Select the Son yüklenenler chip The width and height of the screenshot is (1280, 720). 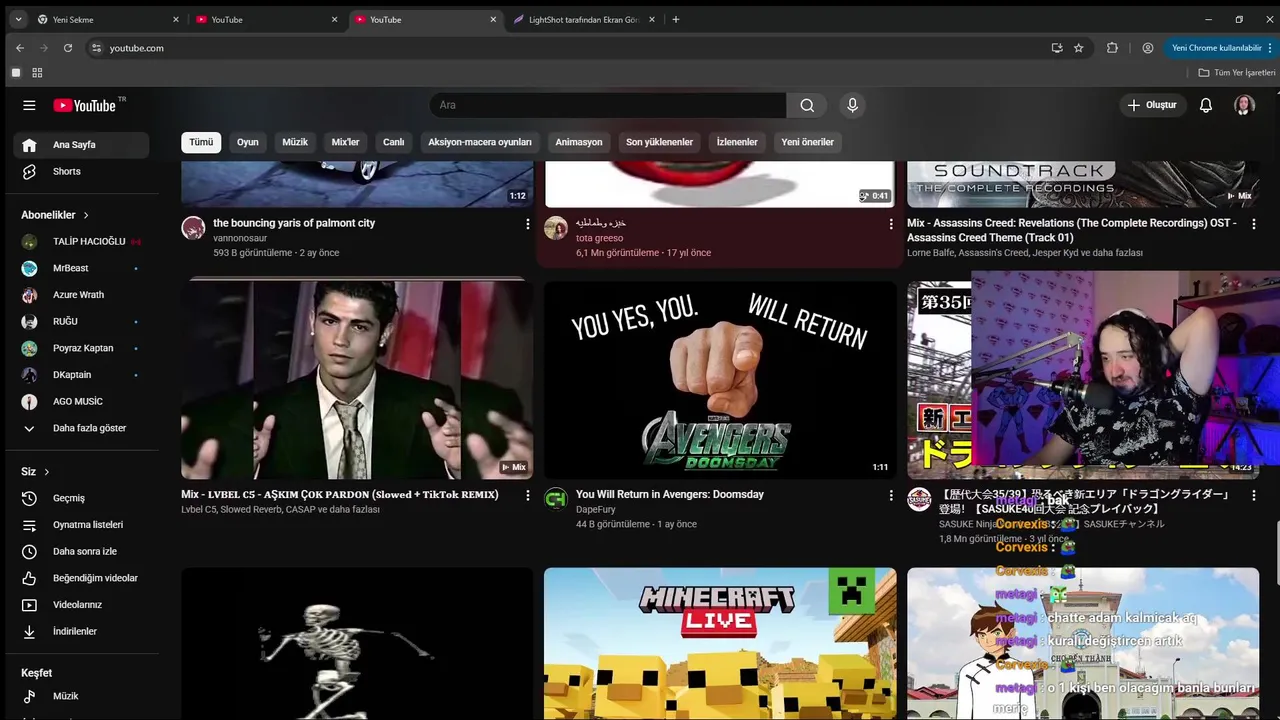(x=659, y=142)
